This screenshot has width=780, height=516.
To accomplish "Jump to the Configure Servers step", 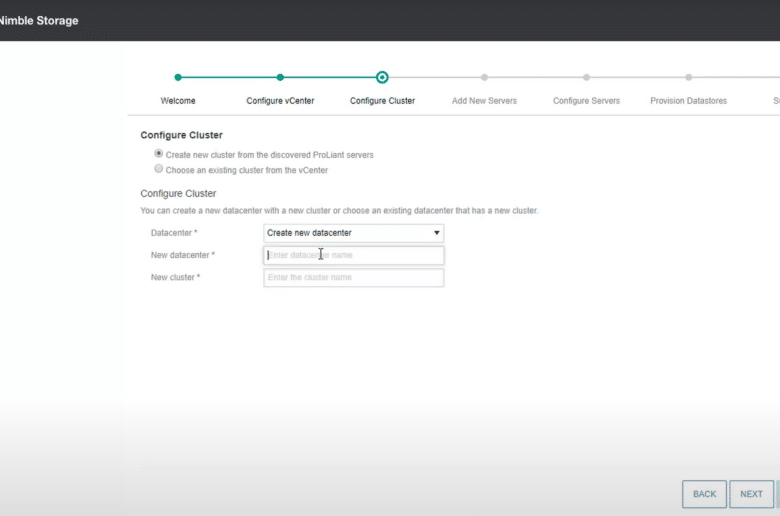I will pyautogui.click(x=586, y=101).
